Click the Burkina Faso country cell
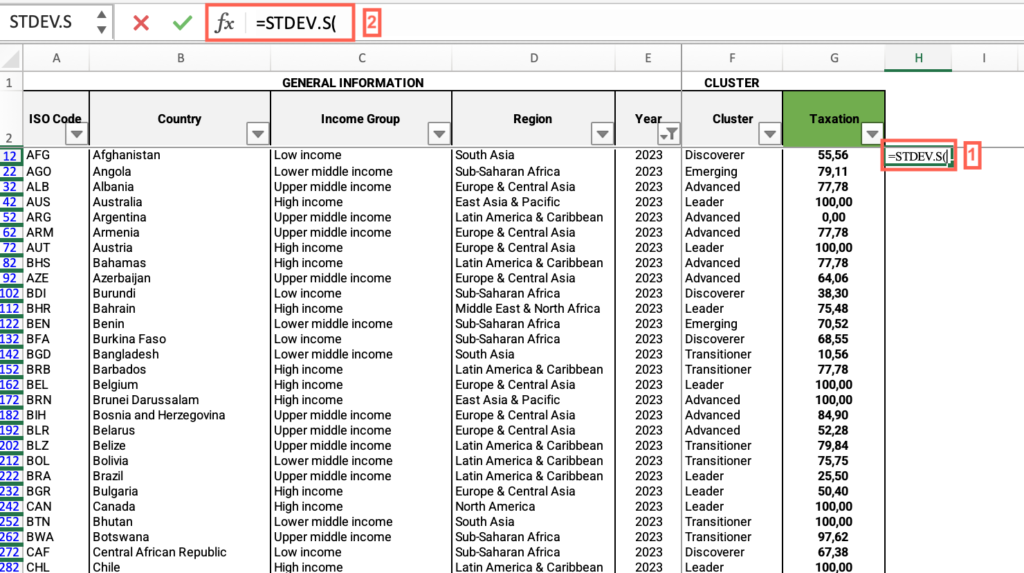 pyautogui.click(x=180, y=339)
